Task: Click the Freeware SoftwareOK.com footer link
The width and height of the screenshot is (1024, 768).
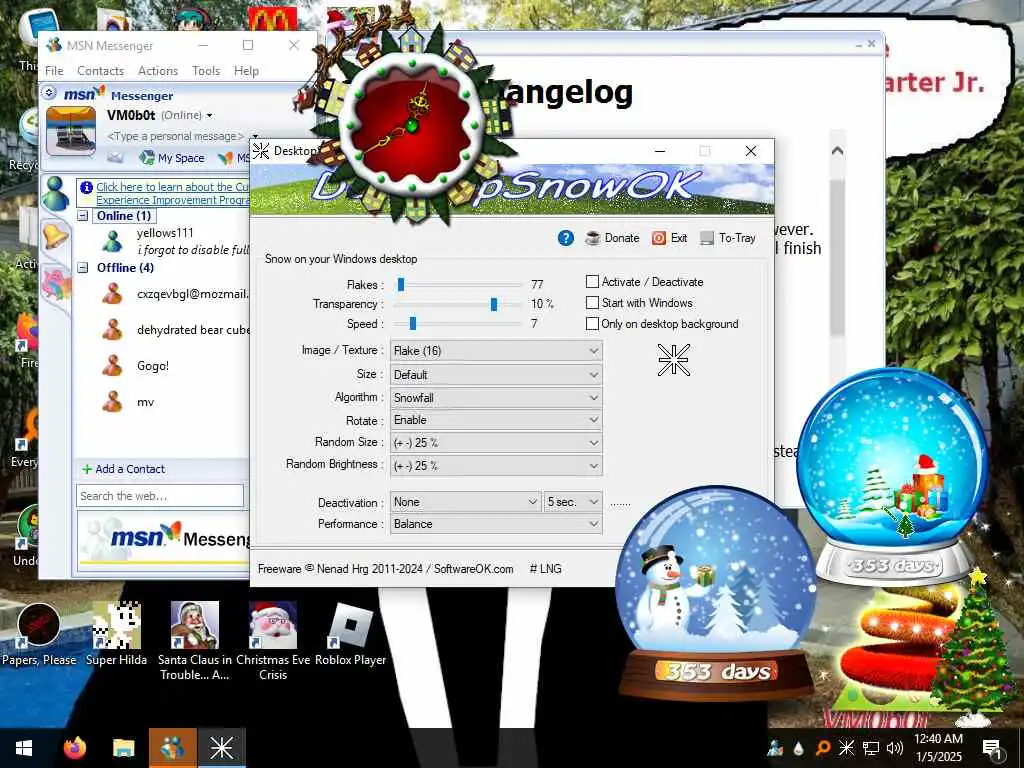Action: pos(385,569)
